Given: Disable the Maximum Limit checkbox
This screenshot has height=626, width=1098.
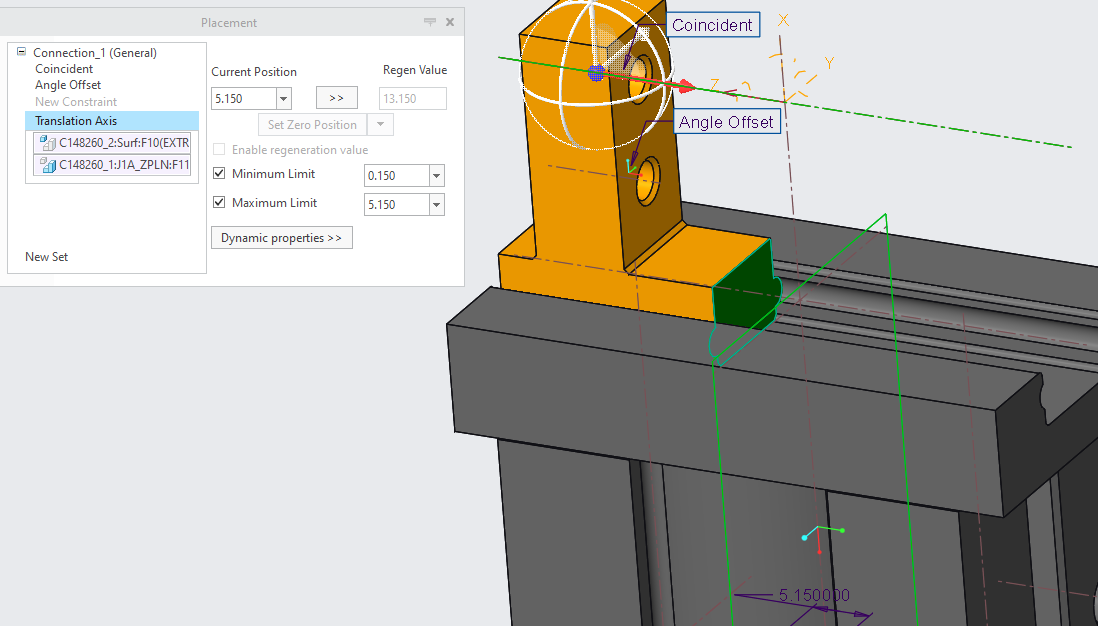Looking at the screenshot, I should pos(217,202).
